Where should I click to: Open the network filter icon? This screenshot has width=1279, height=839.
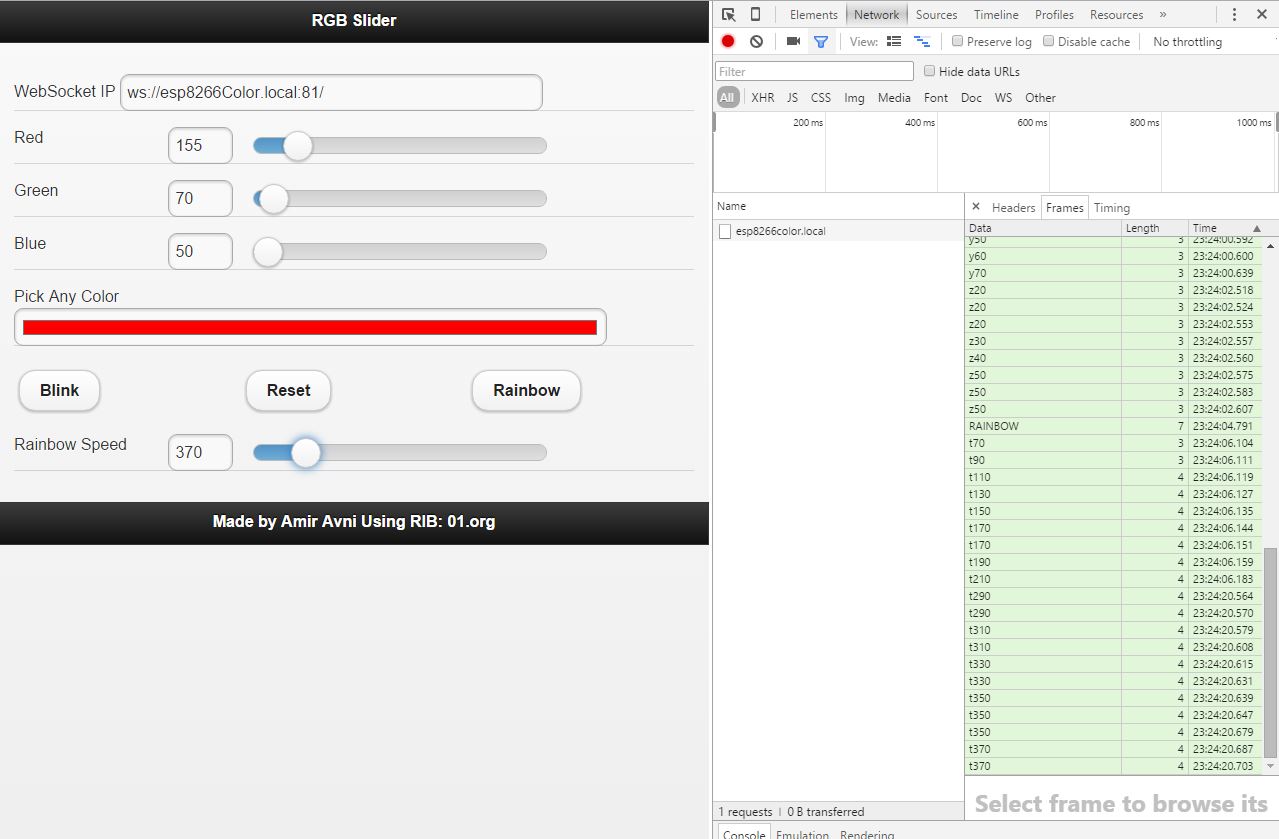click(x=821, y=41)
